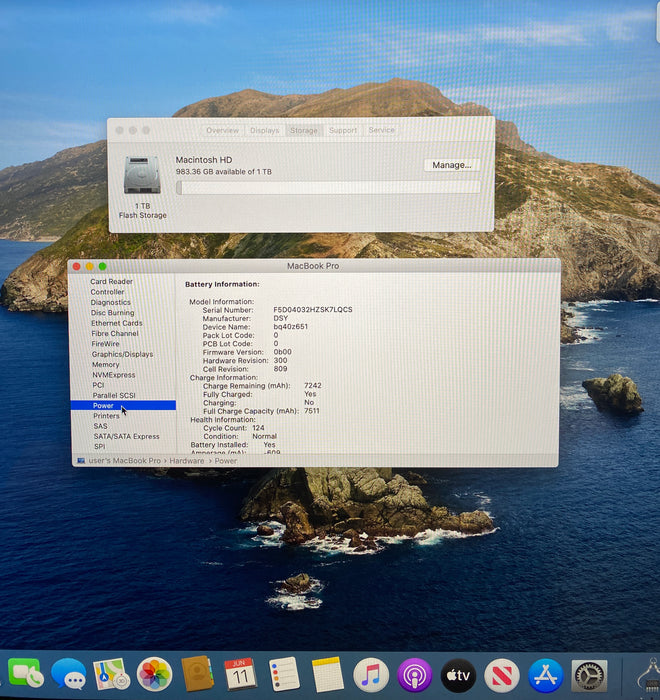Screen dimensions: 660x700
Task: Click the Charge Remaining value 7242
Action: tap(313, 385)
